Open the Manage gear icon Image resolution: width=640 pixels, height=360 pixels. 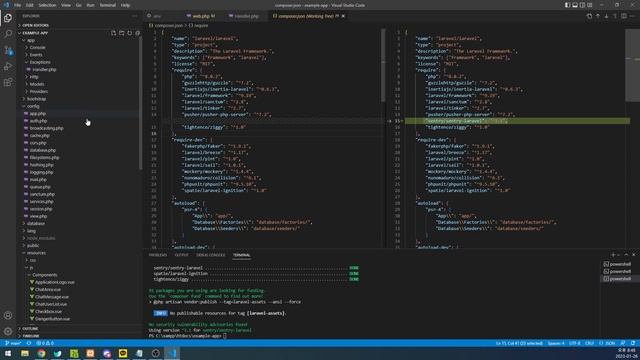tap(8, 331)
